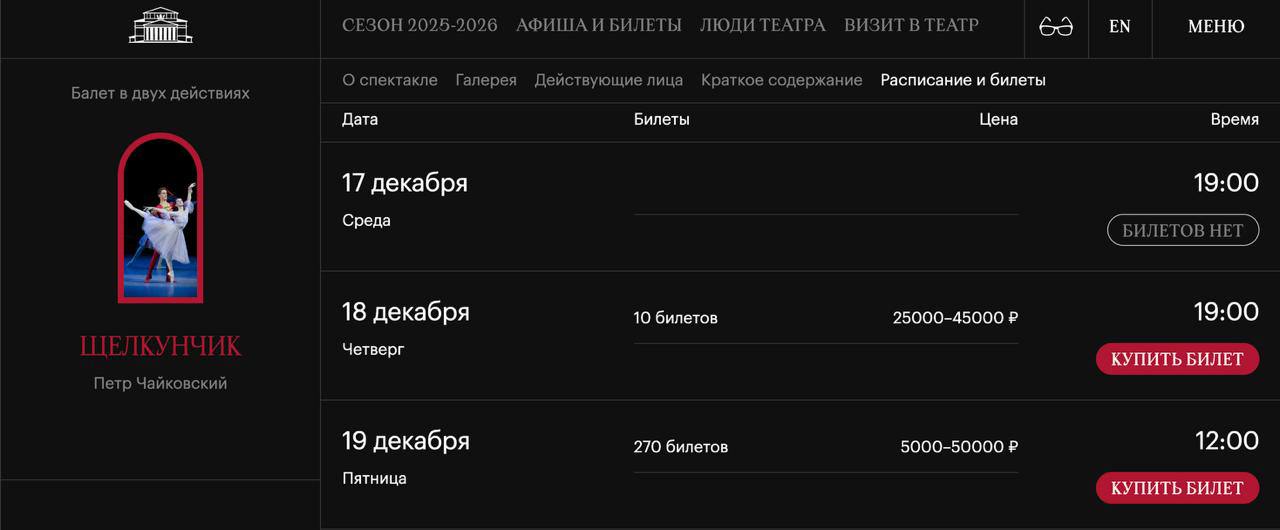Buy a ticket for 19 декабря
This screenshot has height=530, width=1280.
tap(1177, 488)
